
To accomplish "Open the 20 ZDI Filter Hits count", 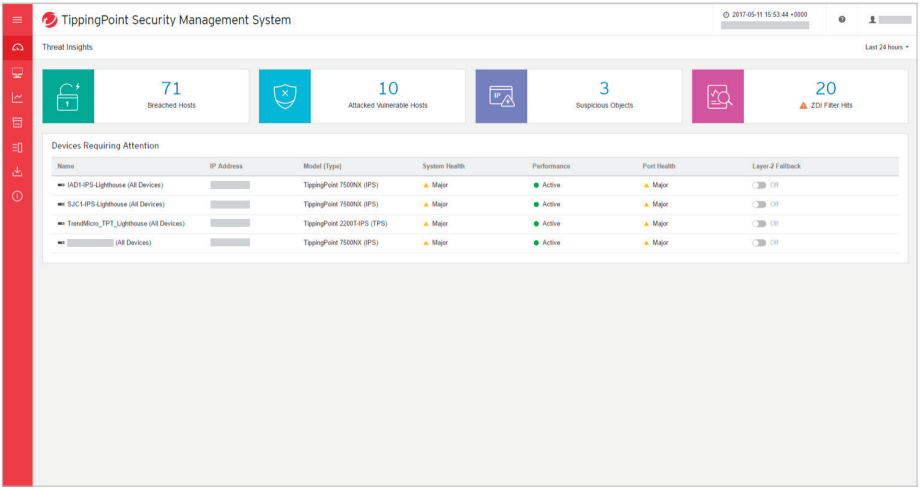I will coord(826,88).
